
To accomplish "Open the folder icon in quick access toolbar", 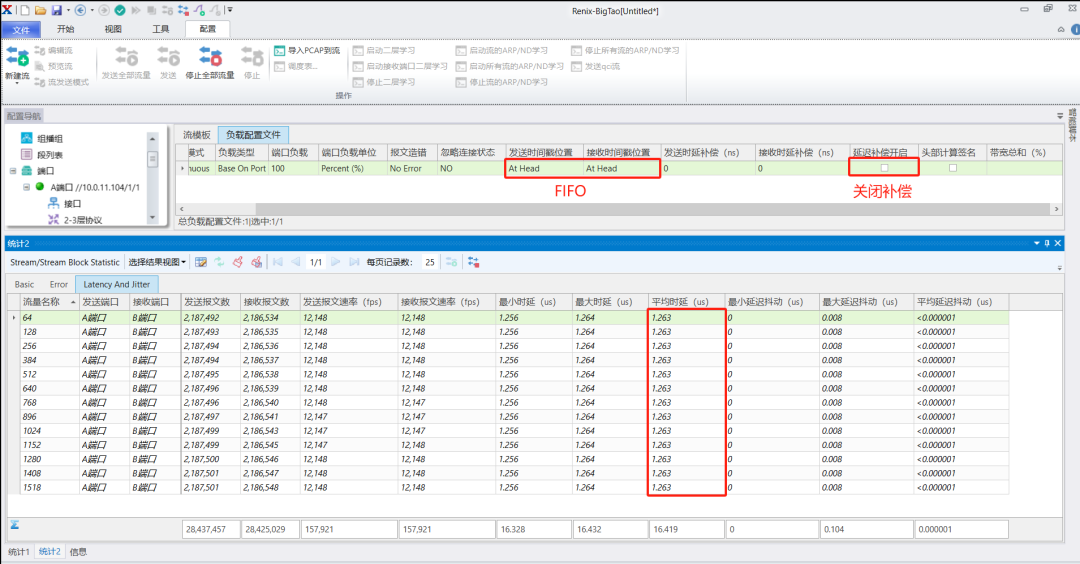I will click(x=40, y=10).
